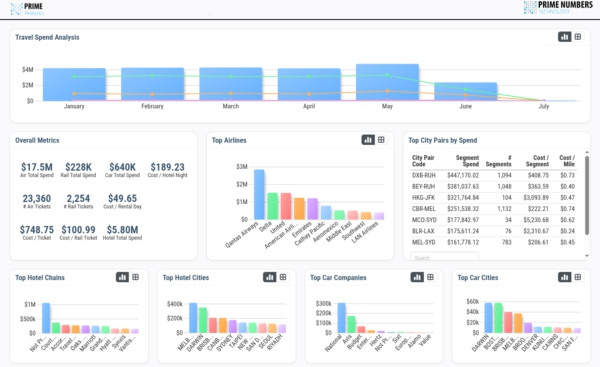
Task: Click the Qantas Airways blue bar
Action: pyautogui.click(x=259, y=194)
